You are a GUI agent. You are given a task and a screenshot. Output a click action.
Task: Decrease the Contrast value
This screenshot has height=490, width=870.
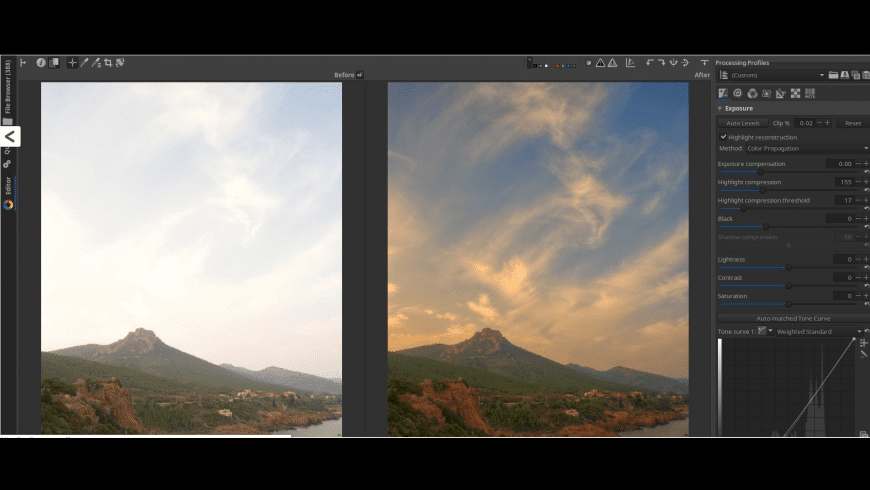coord(858,277)
